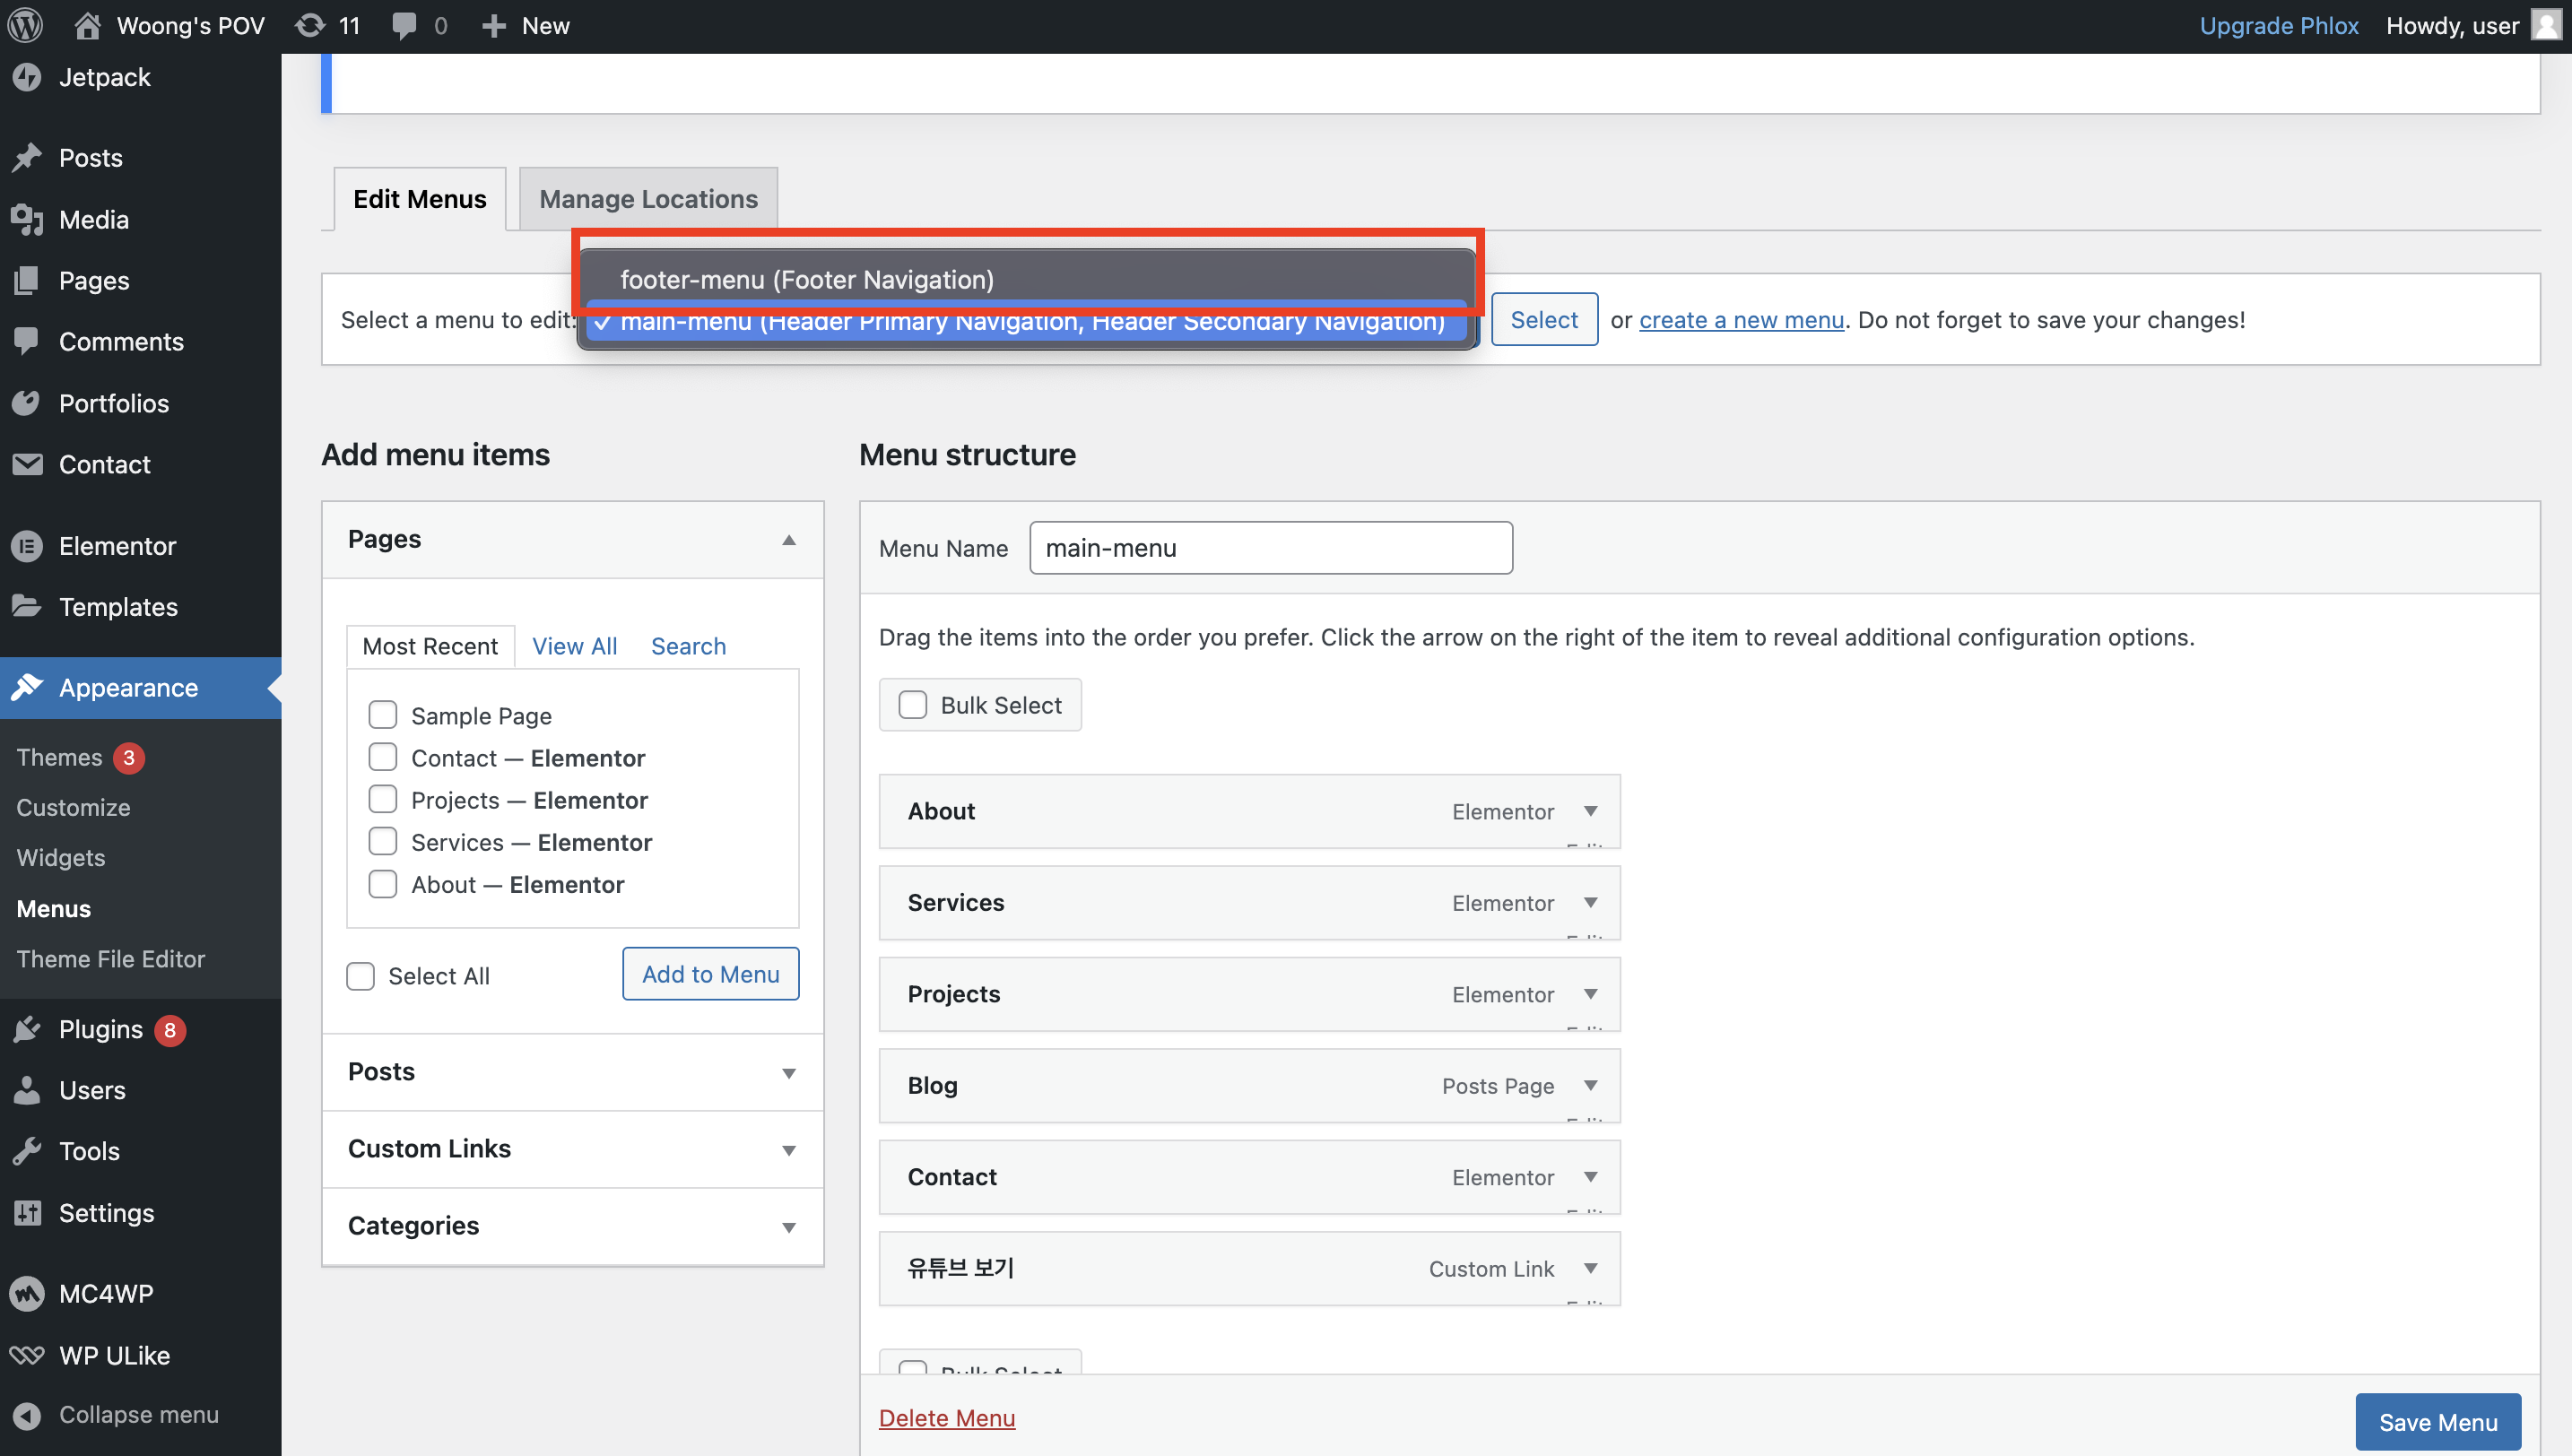
Task: Click the Menu Name text field
Action: [1270, 548]
